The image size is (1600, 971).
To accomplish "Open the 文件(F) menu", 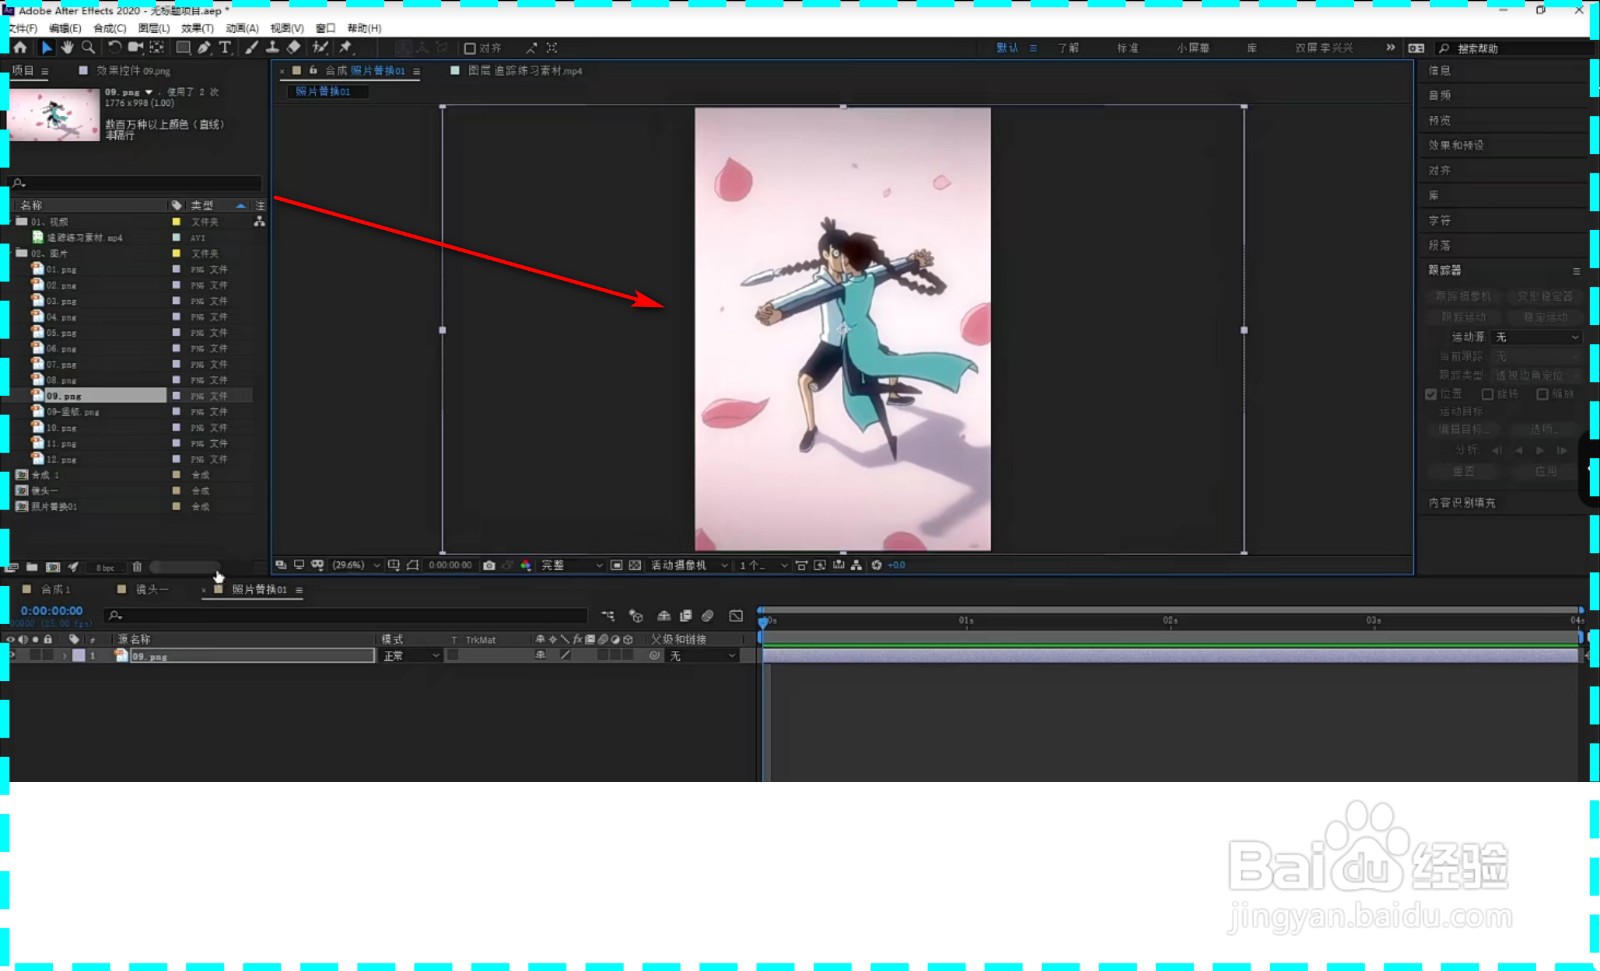I will tap(22, 28).
